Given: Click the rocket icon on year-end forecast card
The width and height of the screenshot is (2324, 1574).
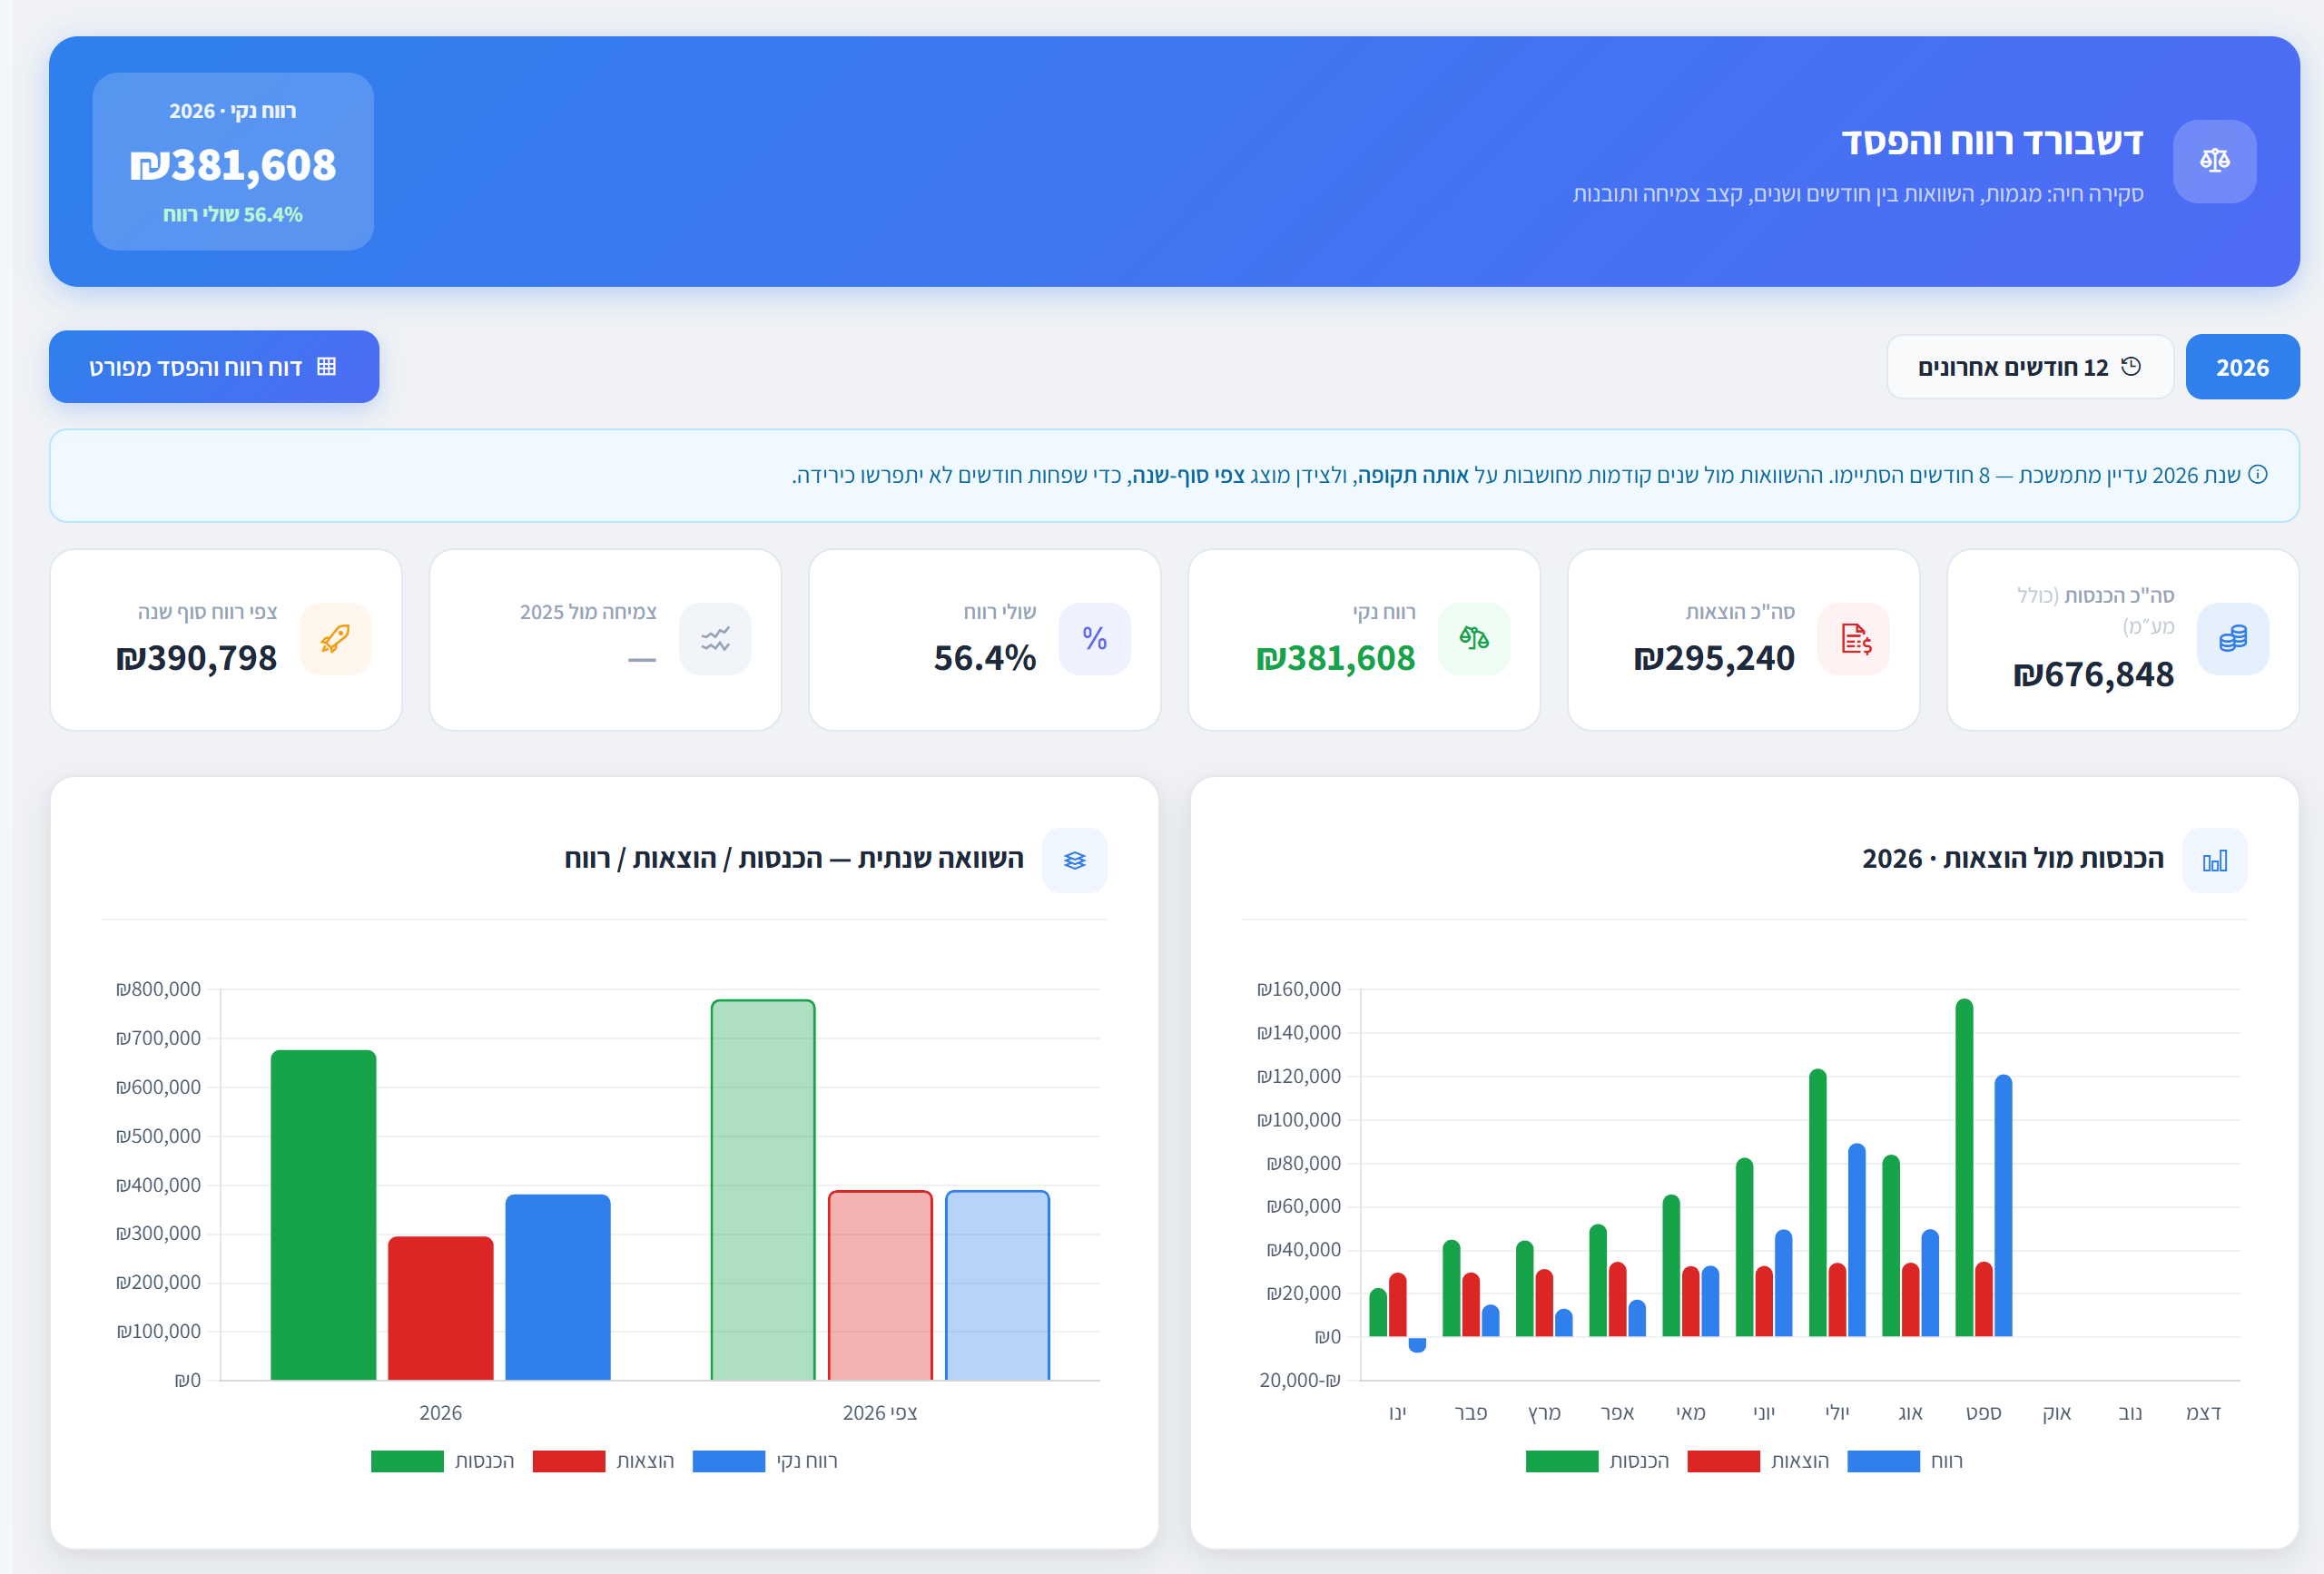Looking at the screenshot, I should coord(335,638).
